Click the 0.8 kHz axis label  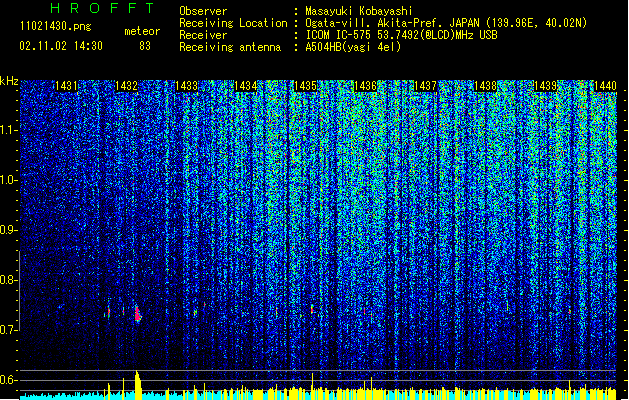click(9, 280)
